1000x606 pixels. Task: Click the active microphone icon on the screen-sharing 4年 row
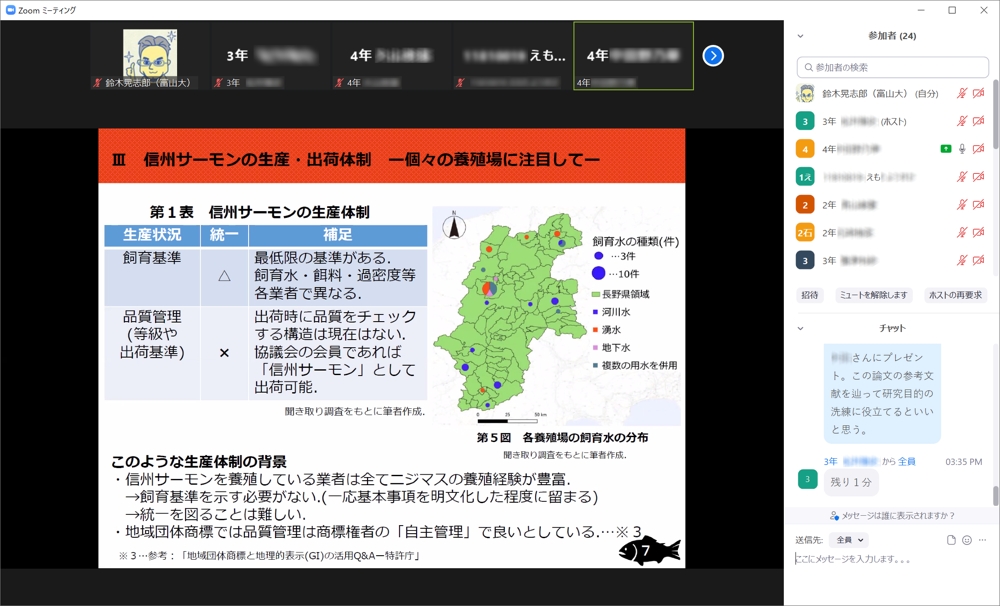(x=962, y=149)
